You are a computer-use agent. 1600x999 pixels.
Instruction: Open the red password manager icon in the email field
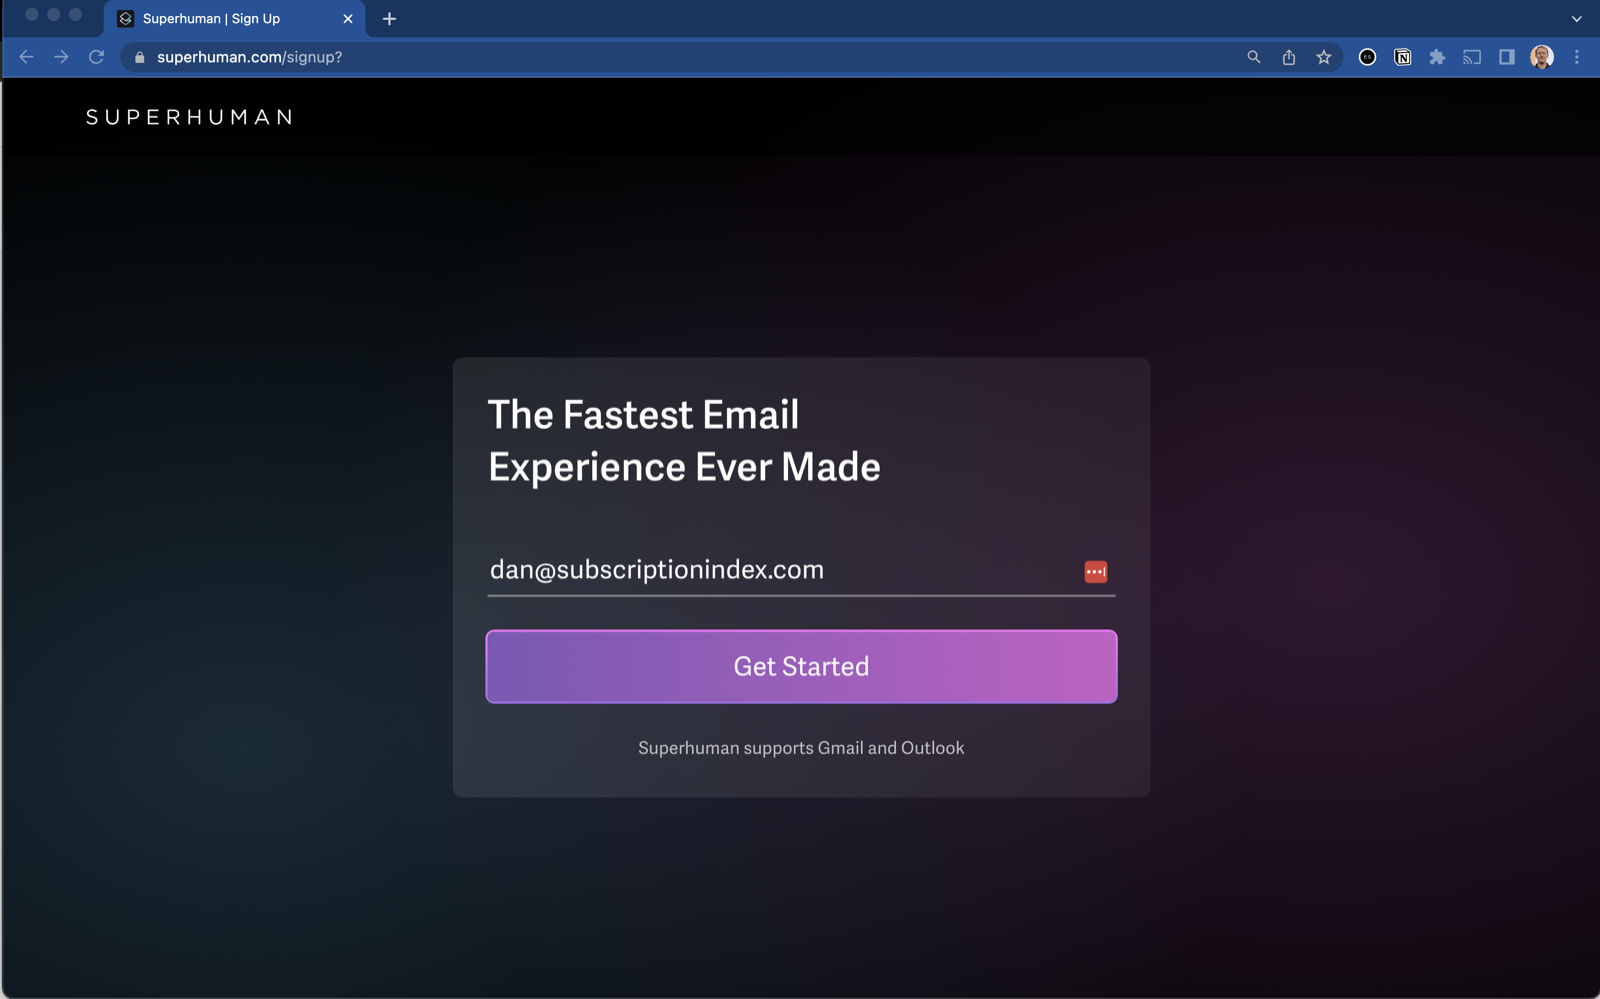tap(1095, 571)
